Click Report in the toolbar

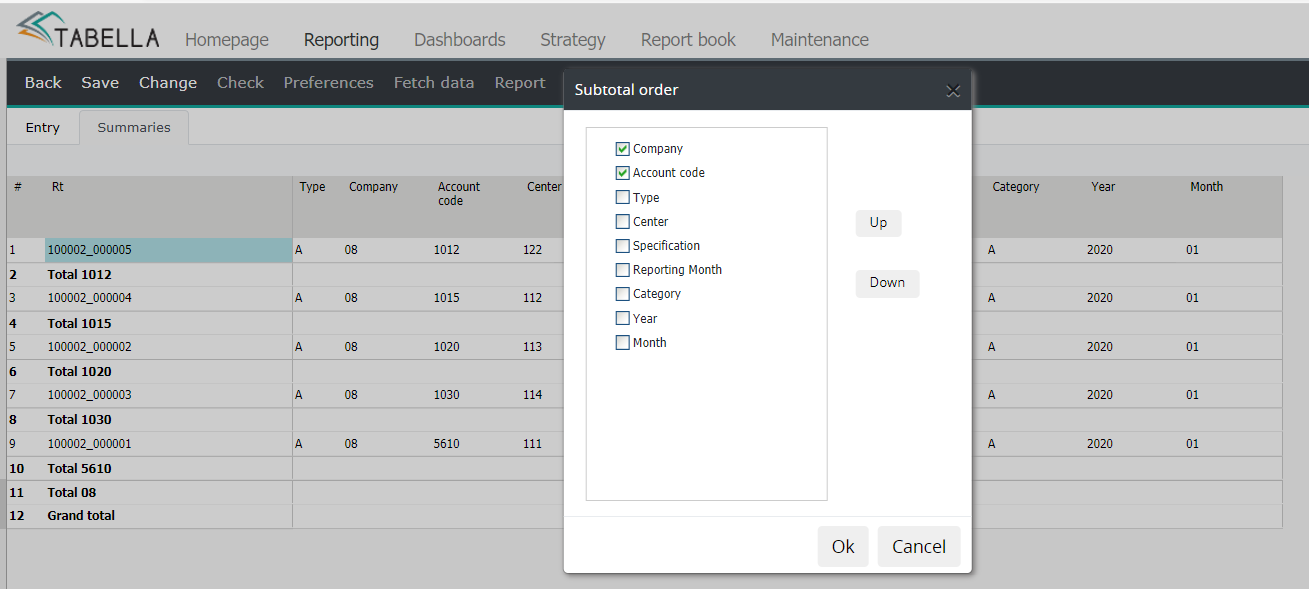click(x=520, y=83)
